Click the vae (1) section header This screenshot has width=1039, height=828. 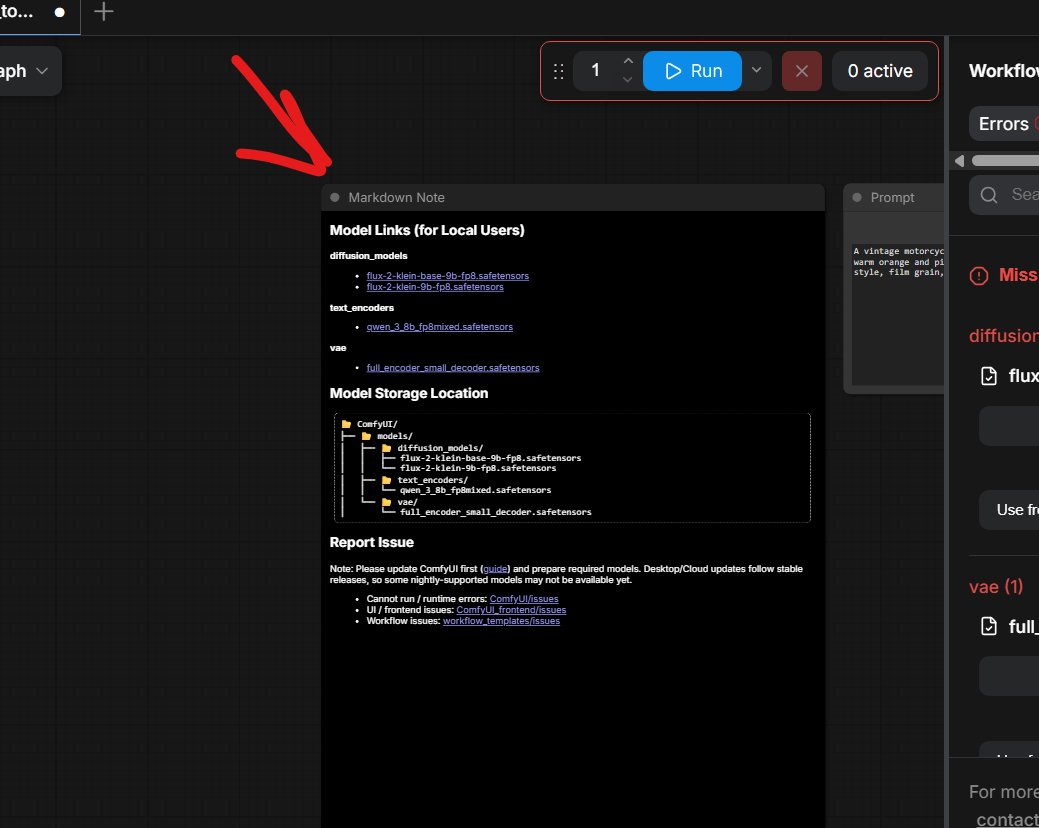(x=996, y=587)
